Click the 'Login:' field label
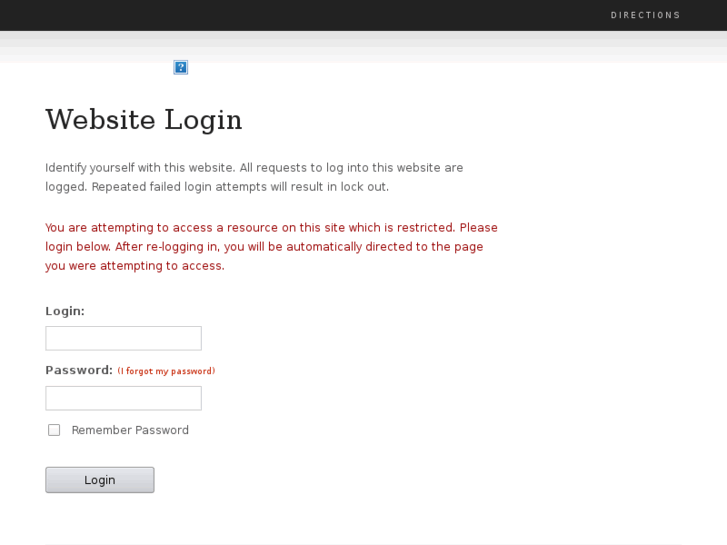This screenshot has width=727, height=545. [x=65, y=311]
